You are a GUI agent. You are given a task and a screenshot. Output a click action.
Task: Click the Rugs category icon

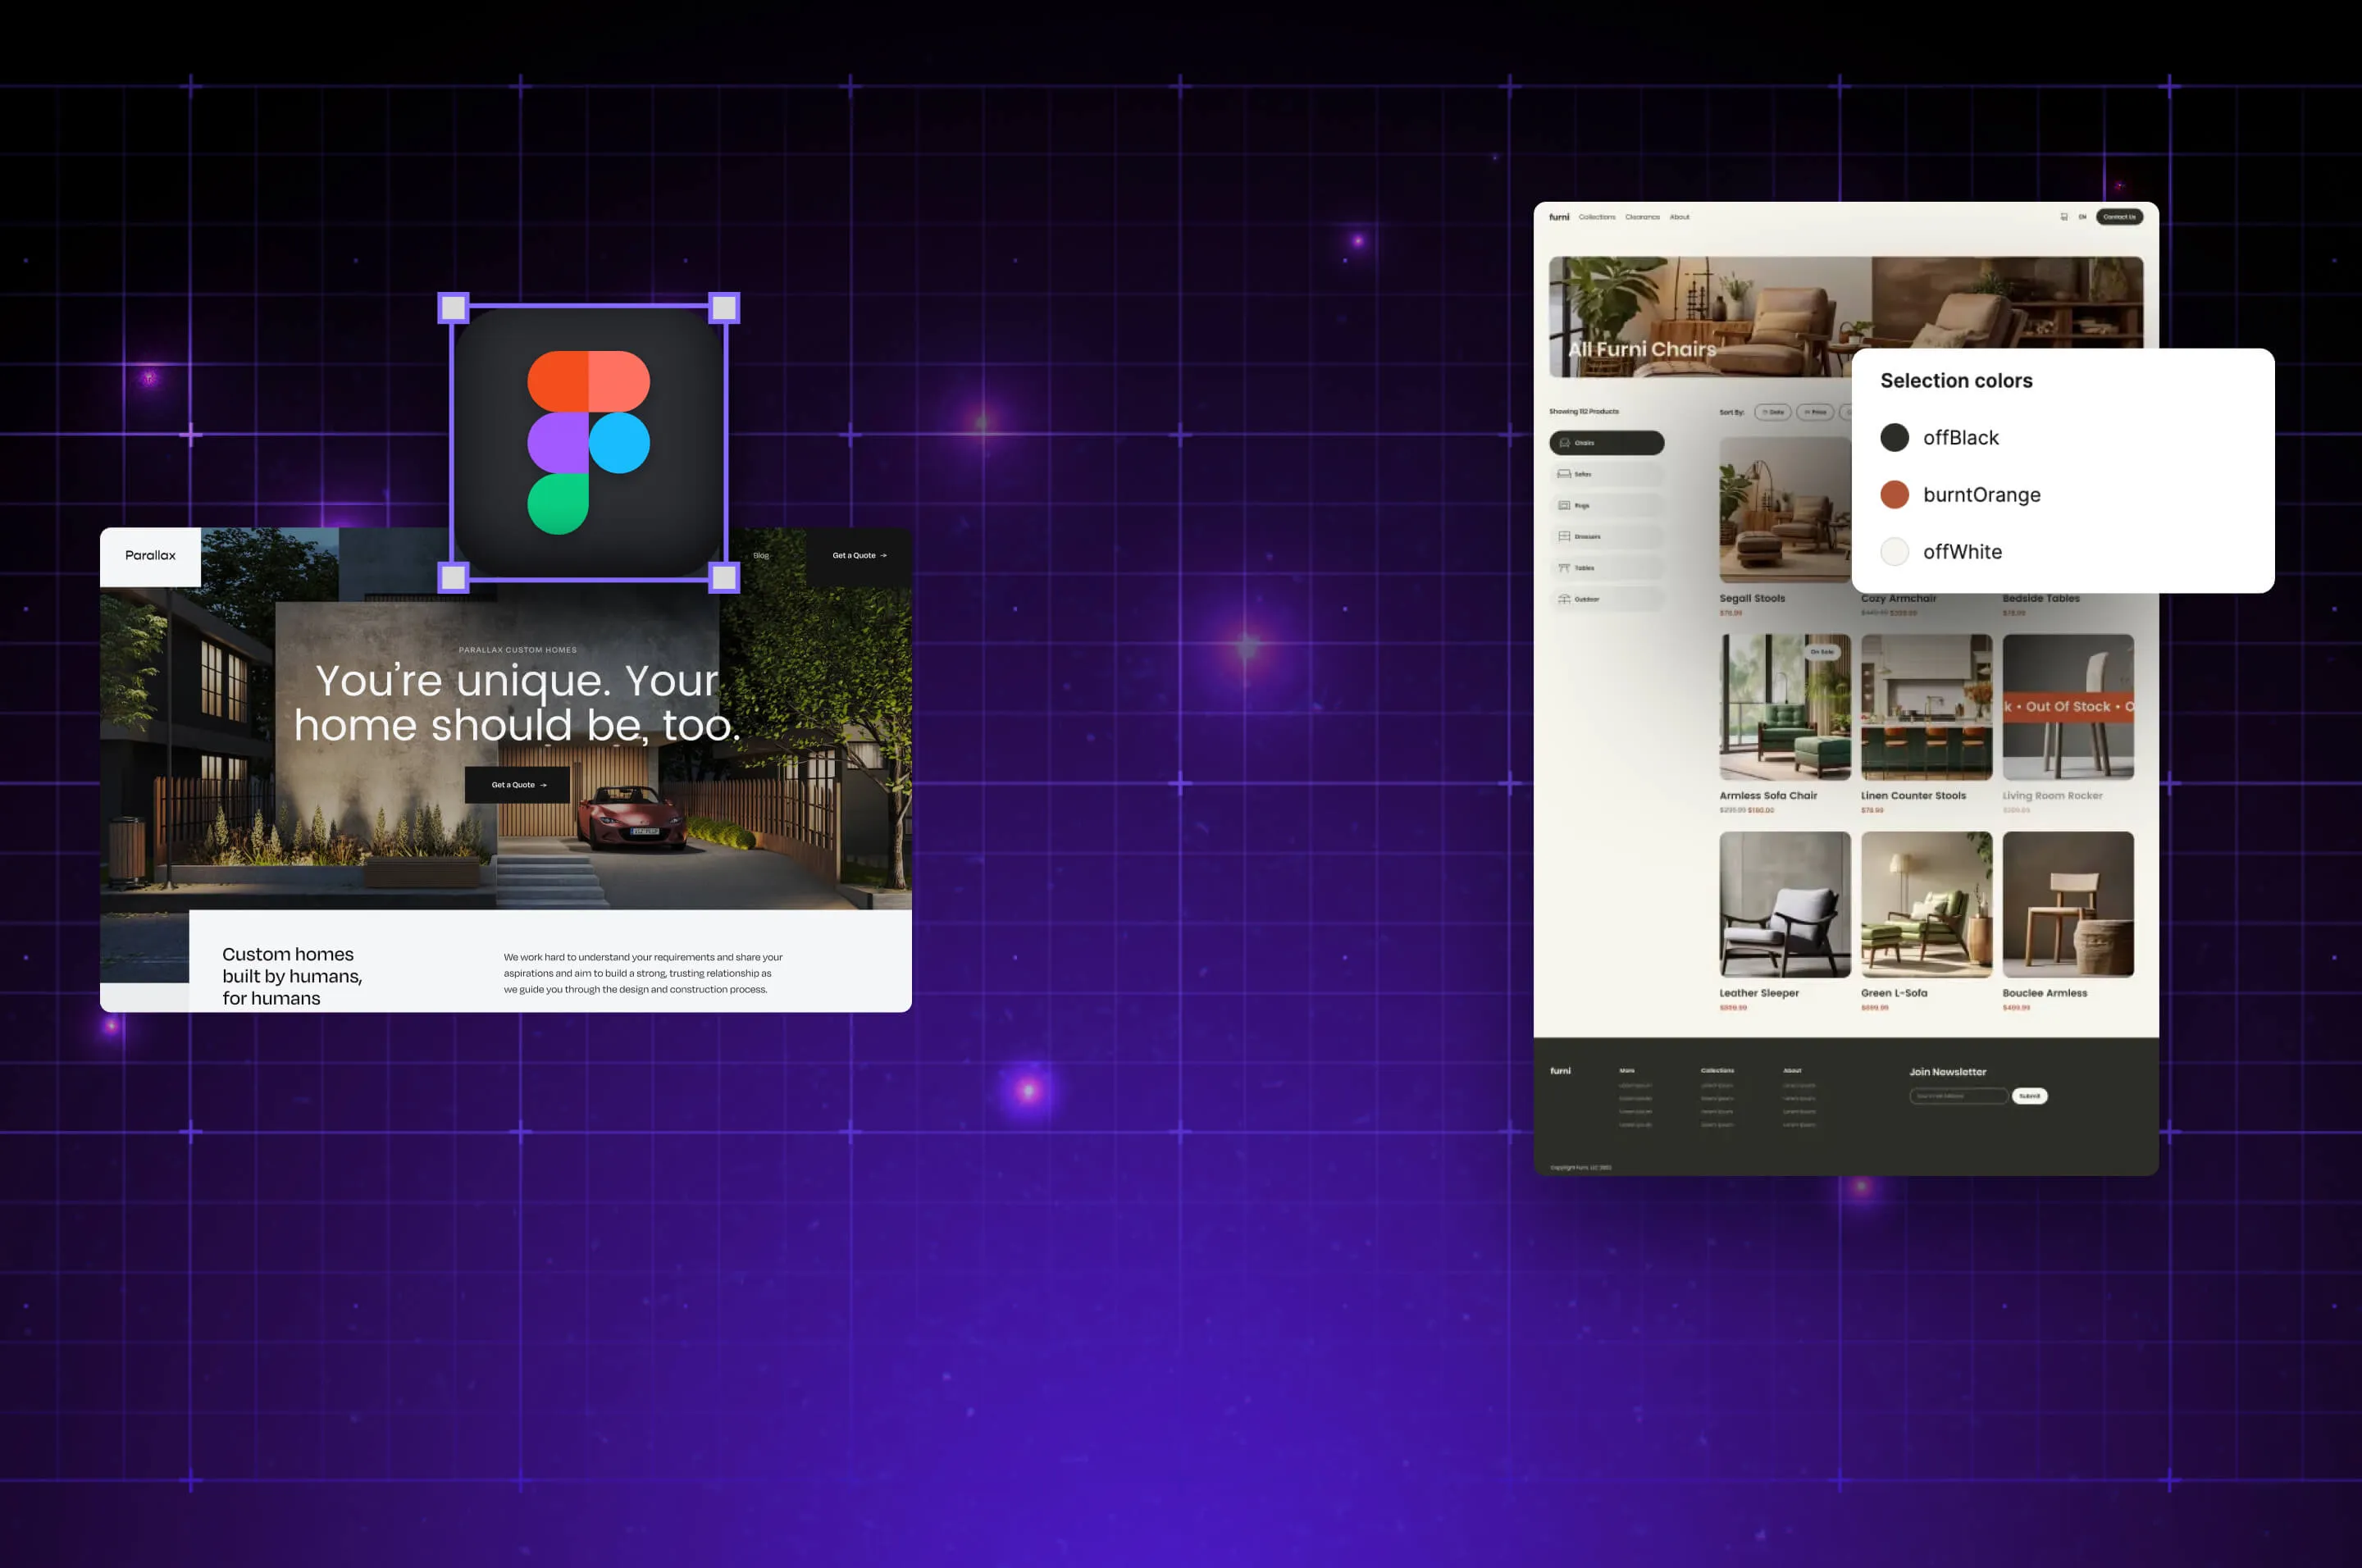(x=1565, y=505)
